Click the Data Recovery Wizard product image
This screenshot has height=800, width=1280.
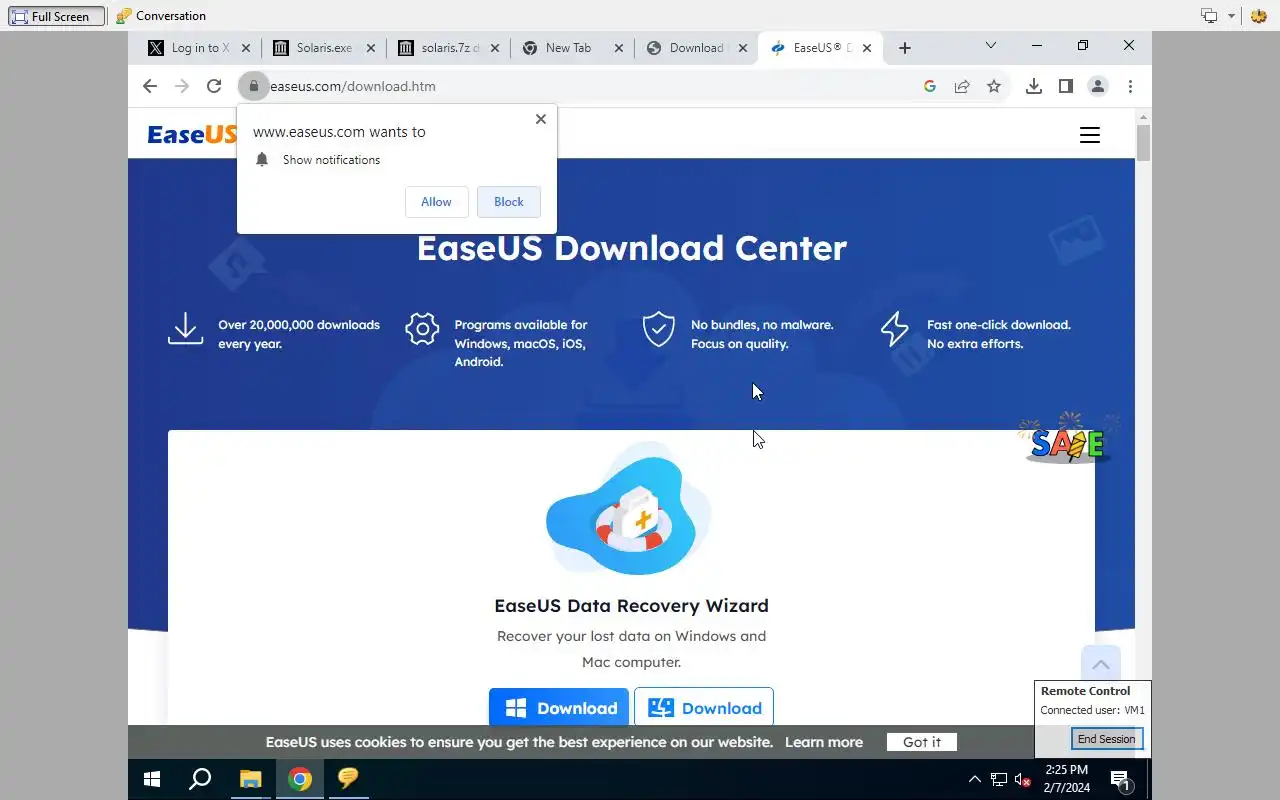(629, 510)
